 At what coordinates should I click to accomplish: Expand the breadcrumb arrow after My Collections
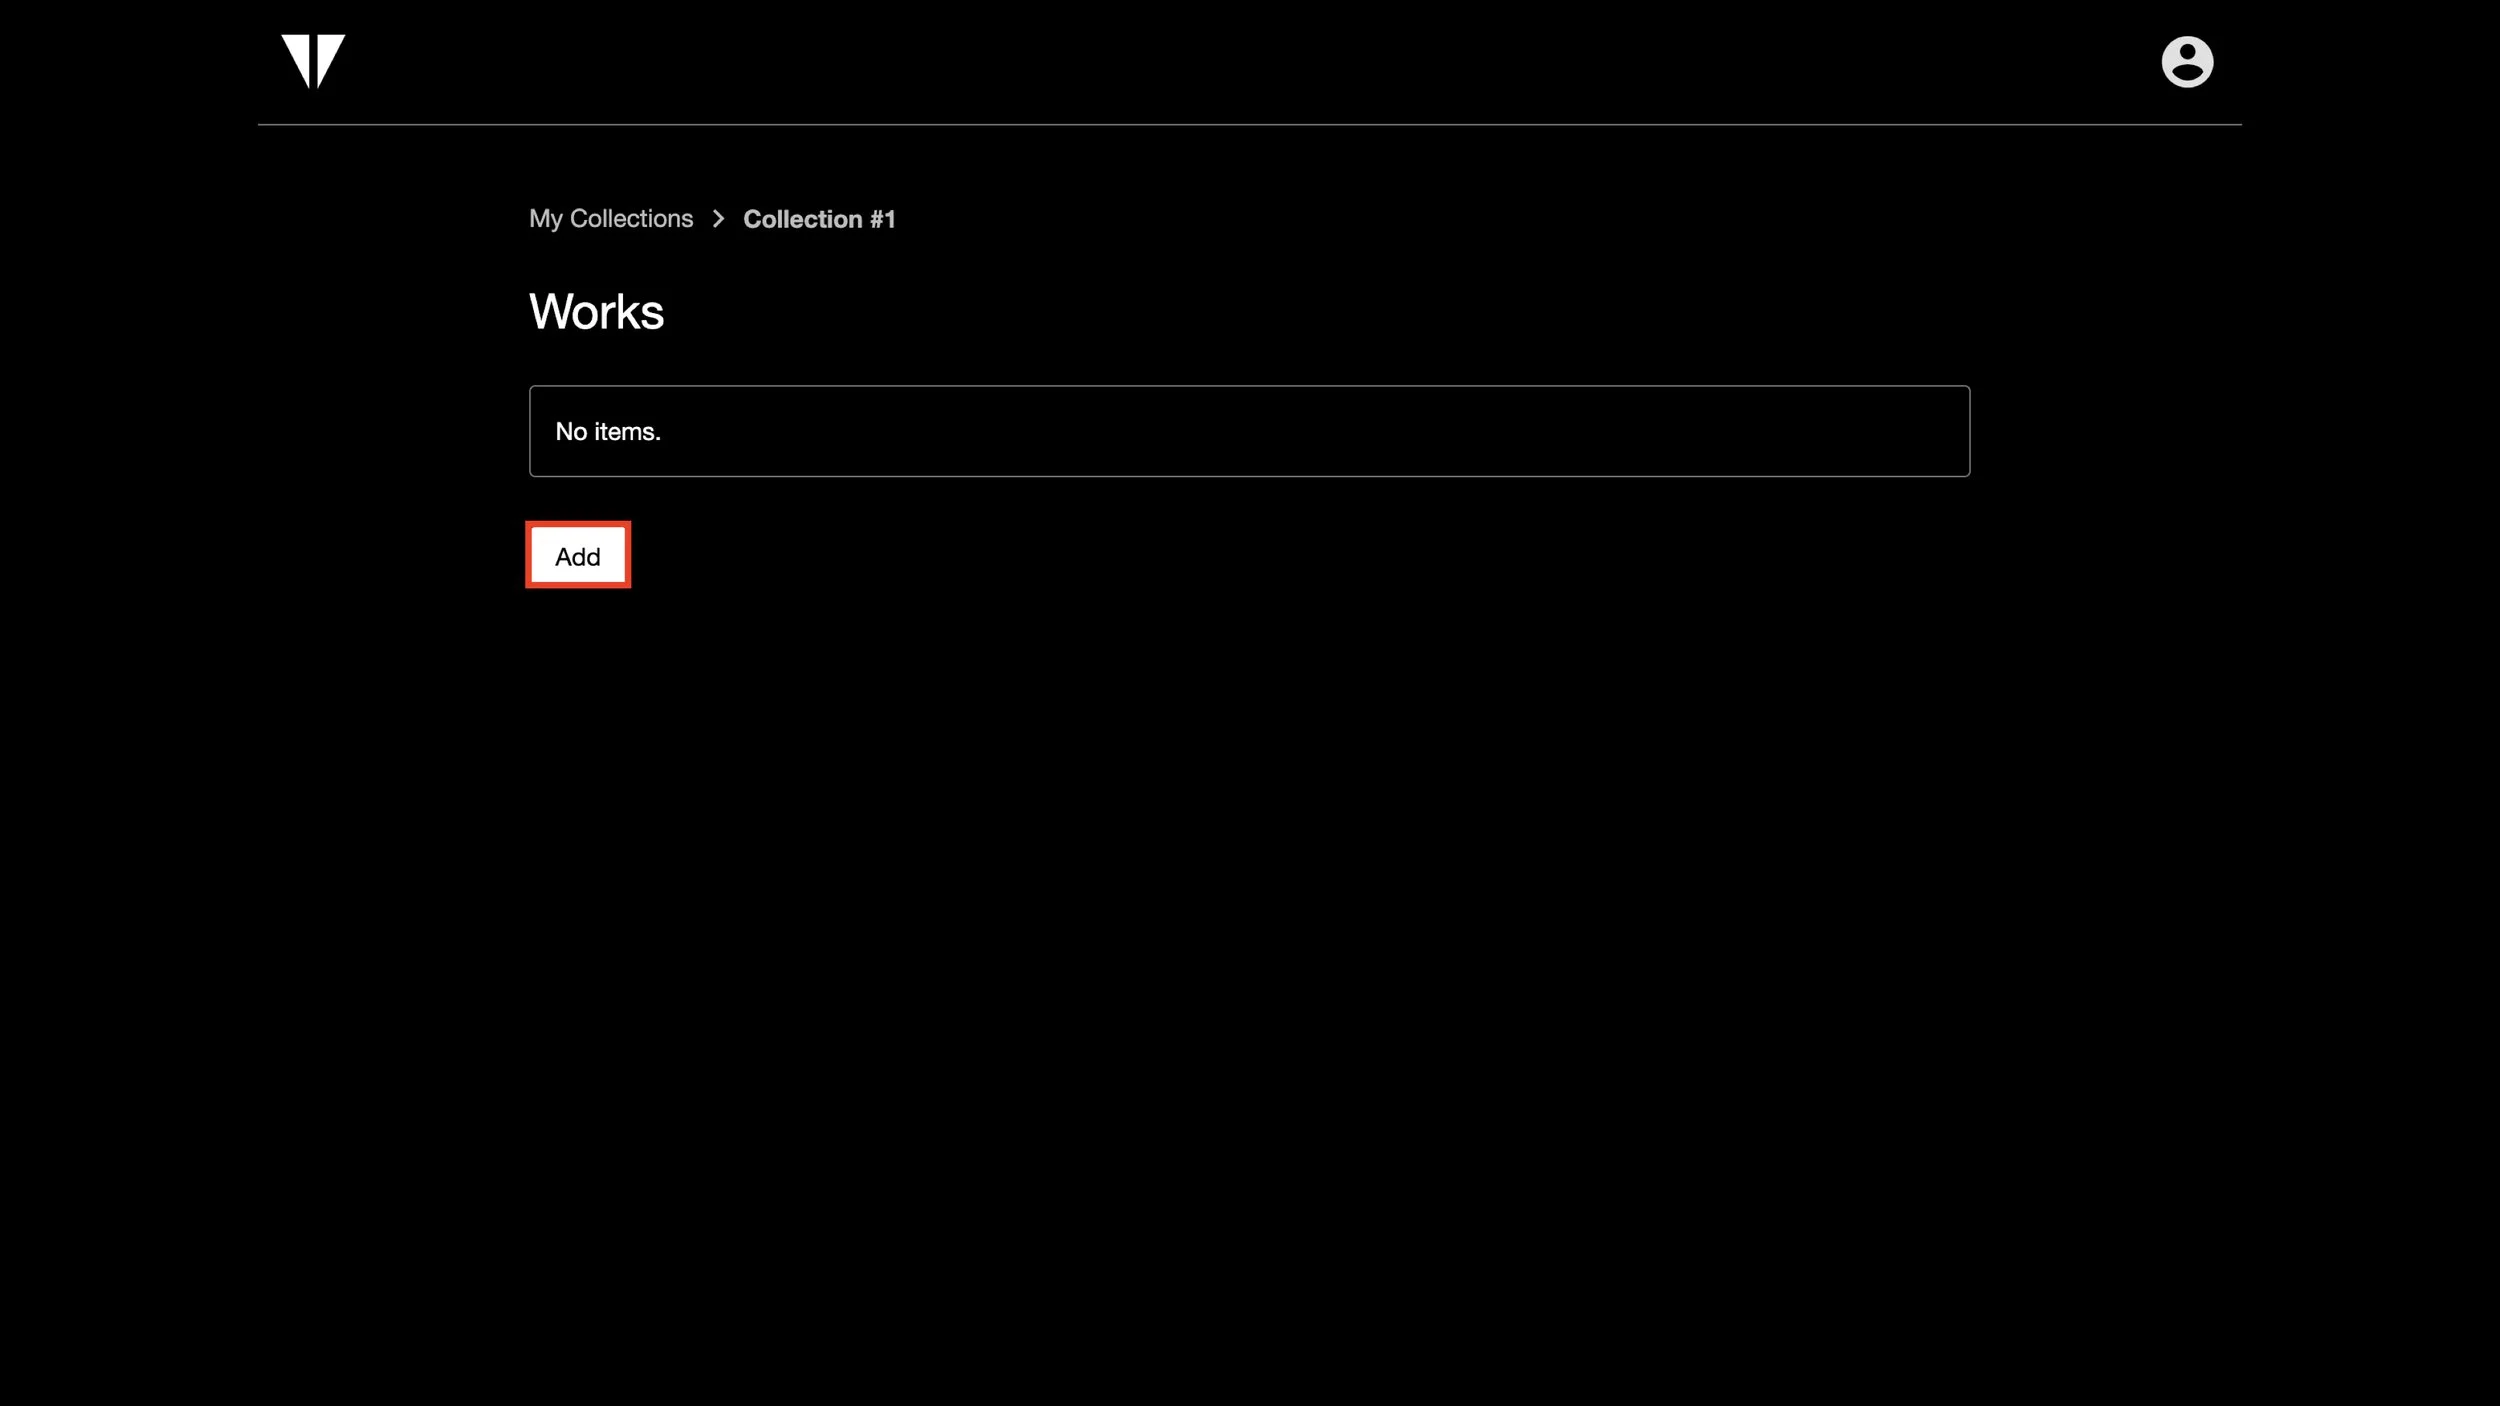pyautogui.click(x=718, y=219)
